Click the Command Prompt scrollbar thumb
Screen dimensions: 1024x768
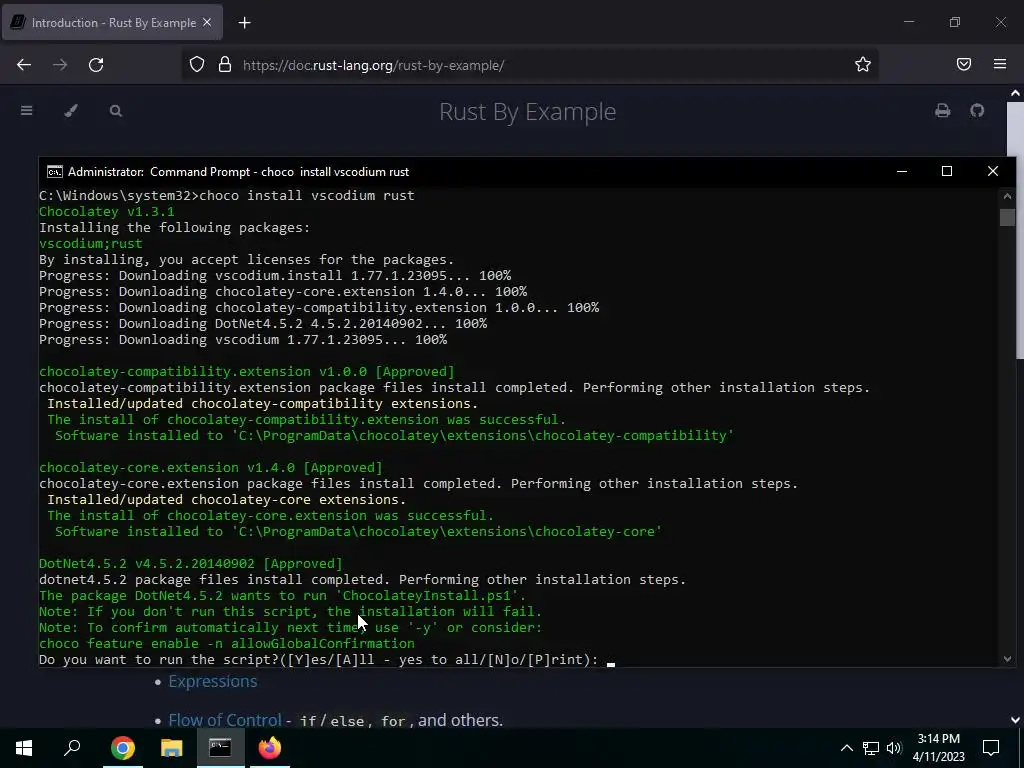click(1007, 217)
